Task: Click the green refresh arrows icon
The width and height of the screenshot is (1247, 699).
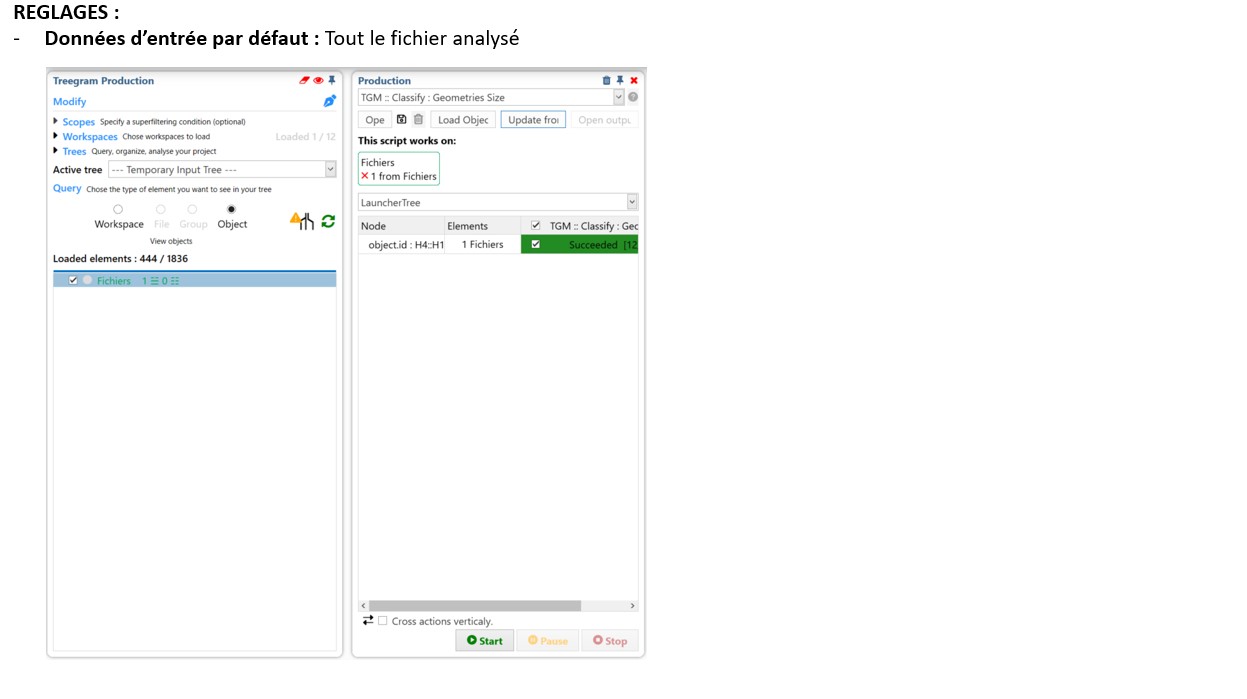Action: coord(328,221)
